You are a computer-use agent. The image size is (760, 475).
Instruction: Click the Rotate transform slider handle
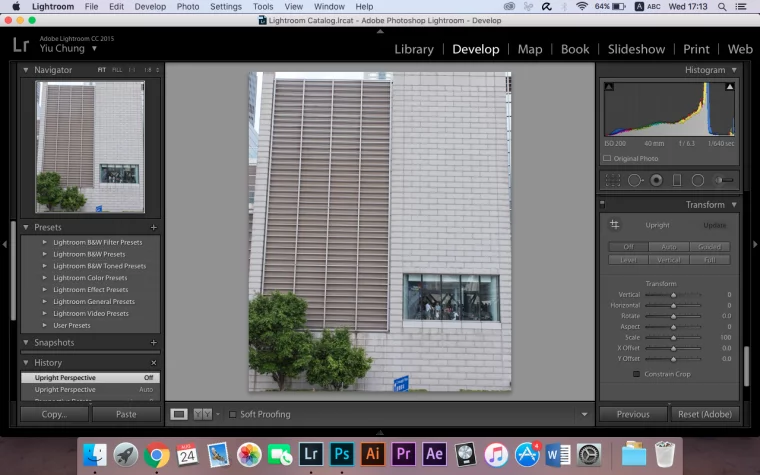coord(673,316)
